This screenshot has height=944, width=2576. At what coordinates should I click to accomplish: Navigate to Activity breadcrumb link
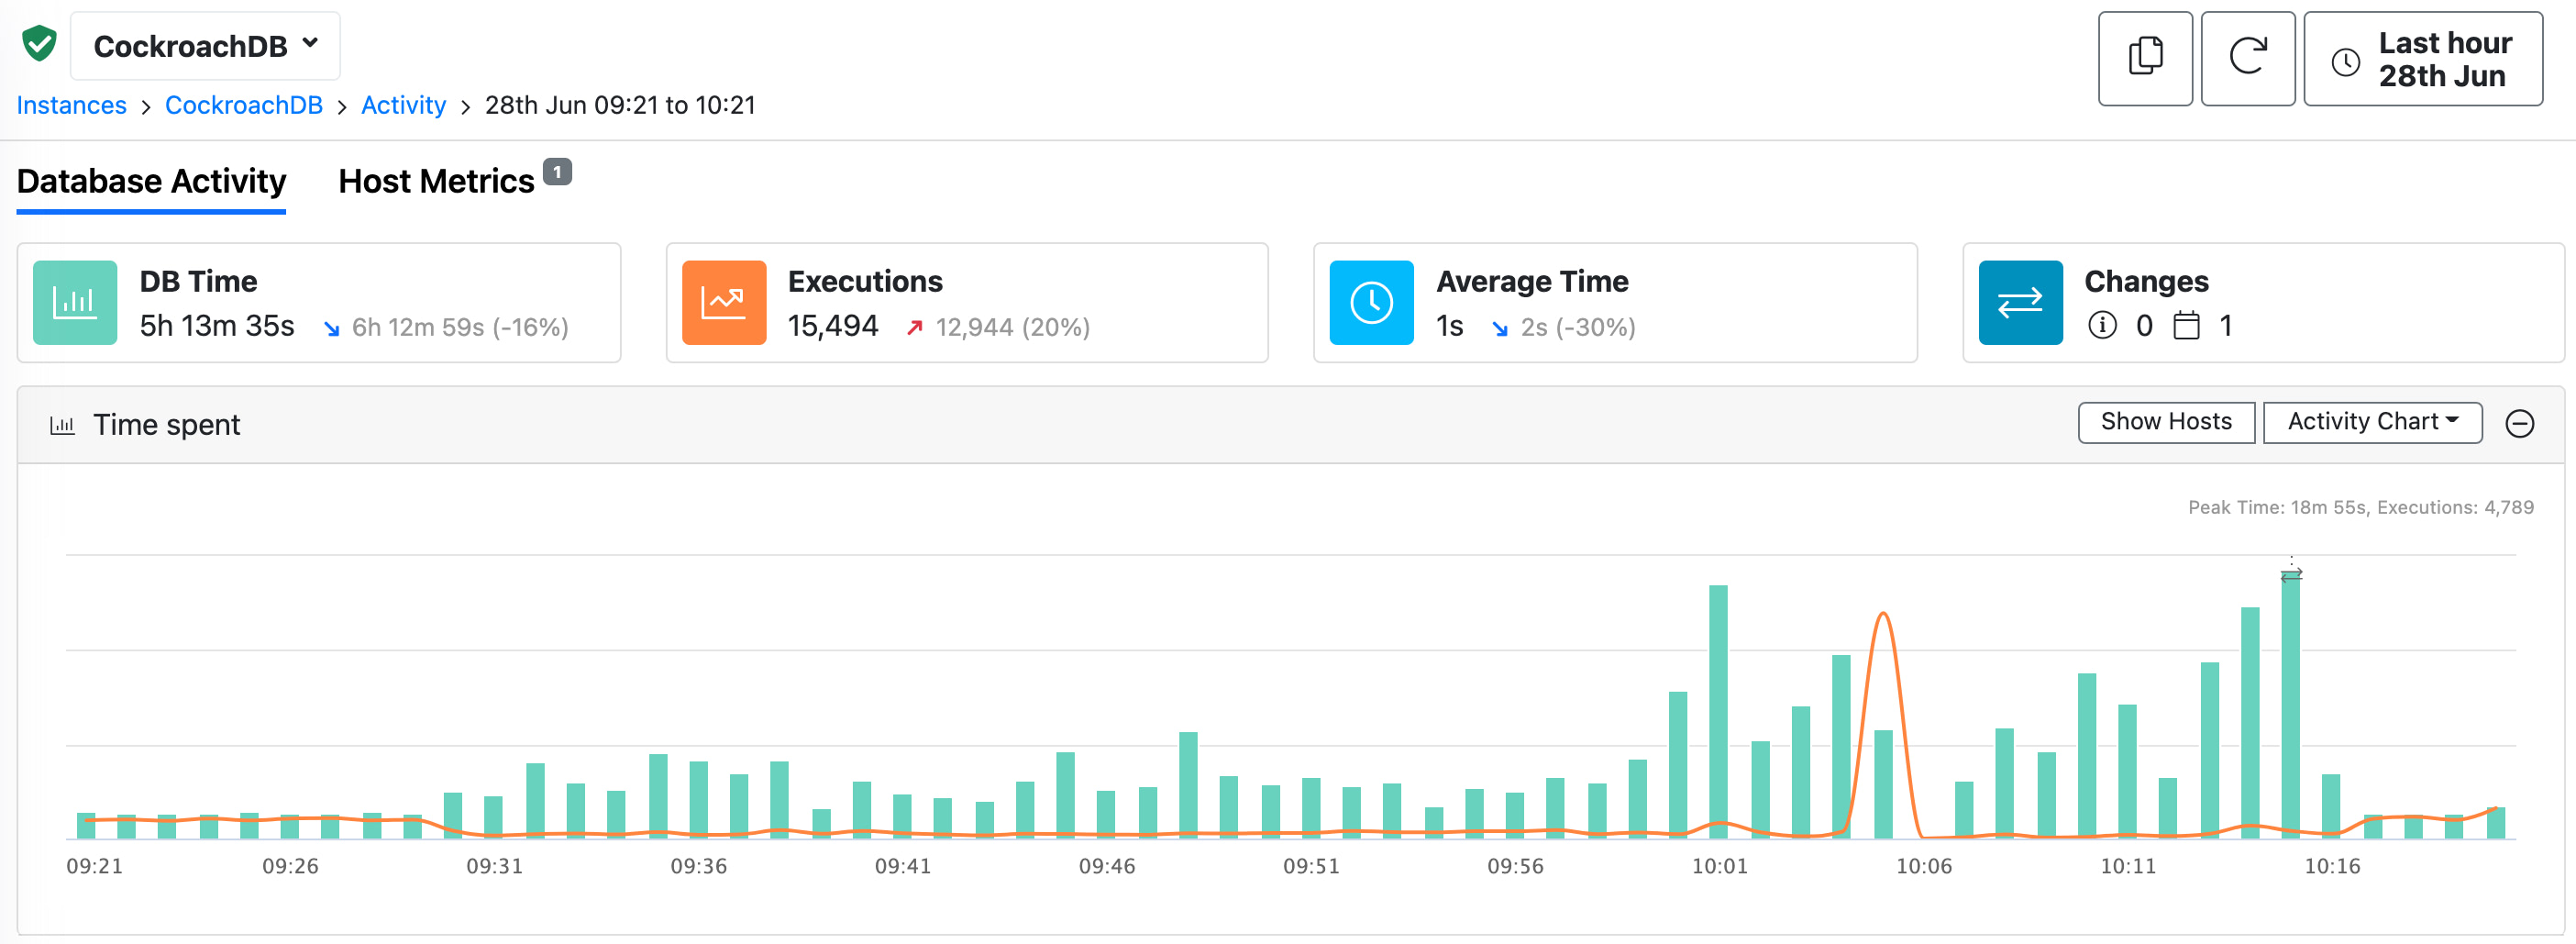[x=403, y=105]
